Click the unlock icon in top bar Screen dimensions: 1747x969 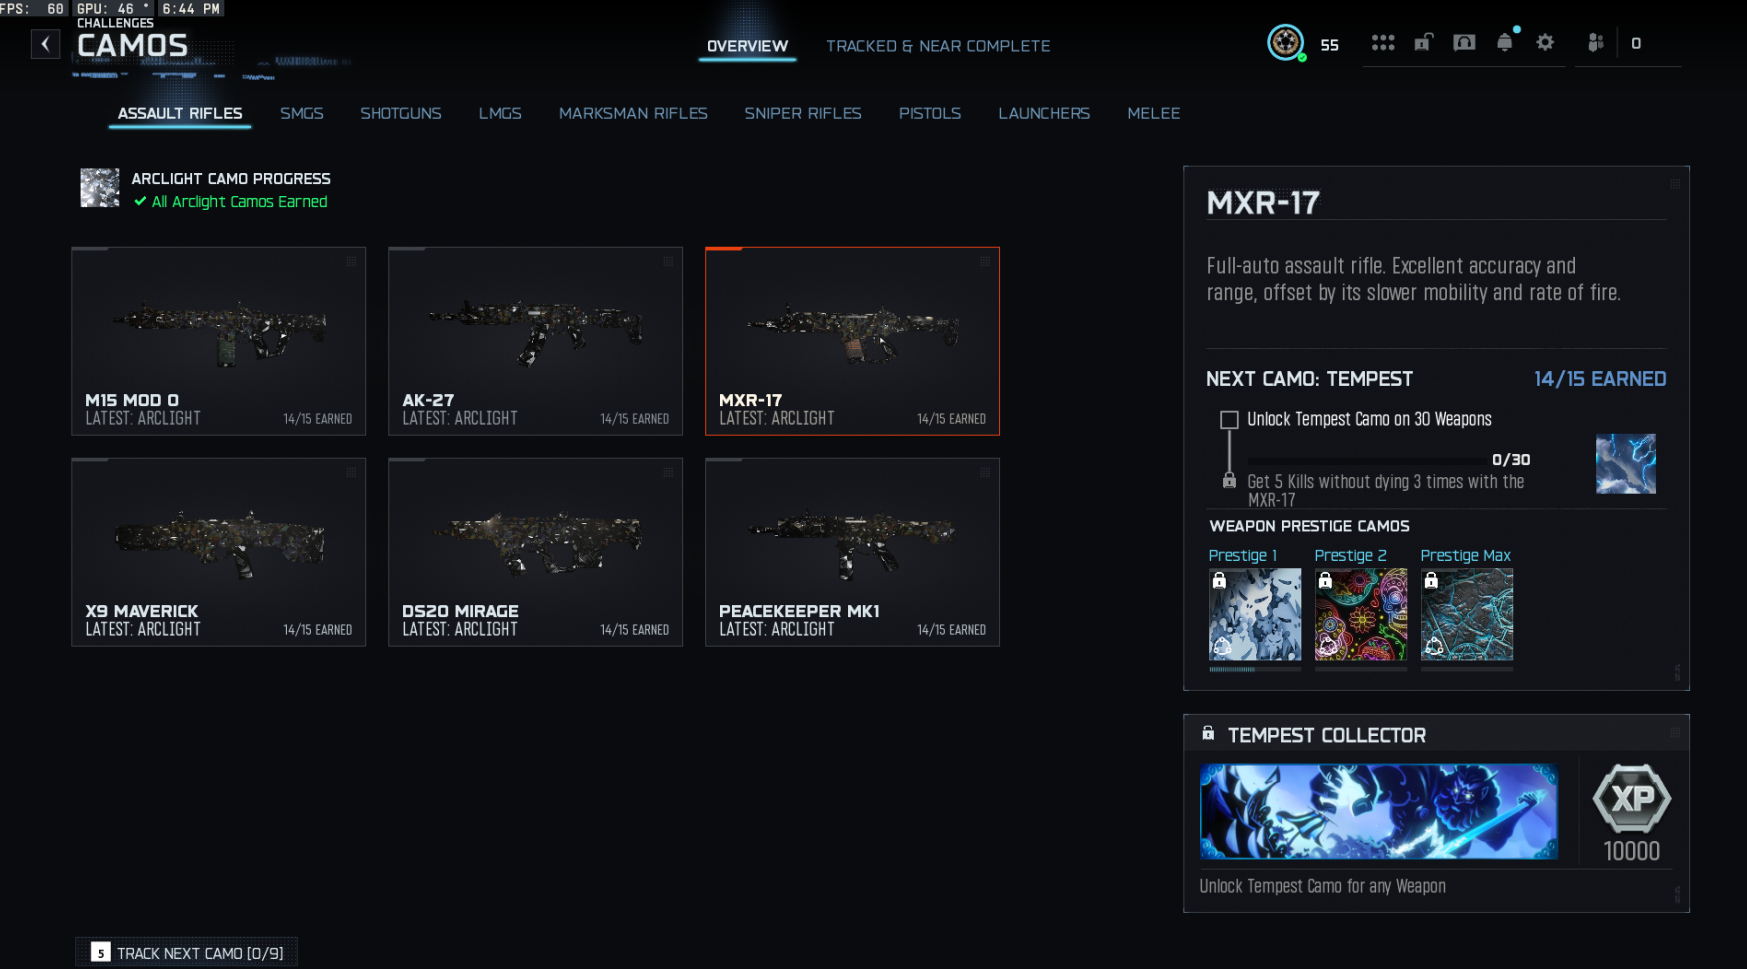point(1423,42)
